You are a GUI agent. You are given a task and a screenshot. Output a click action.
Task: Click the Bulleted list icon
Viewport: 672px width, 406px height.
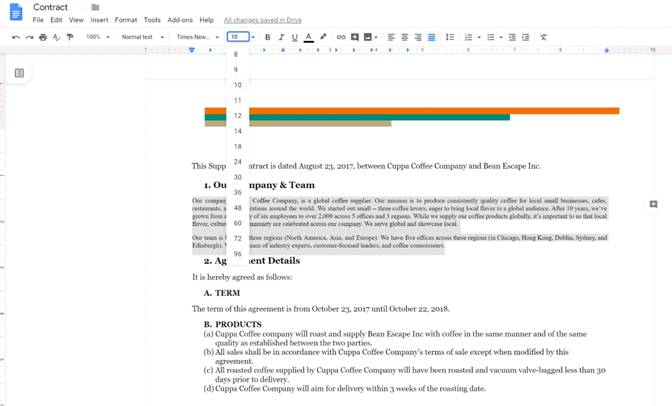tap(491, 37)
